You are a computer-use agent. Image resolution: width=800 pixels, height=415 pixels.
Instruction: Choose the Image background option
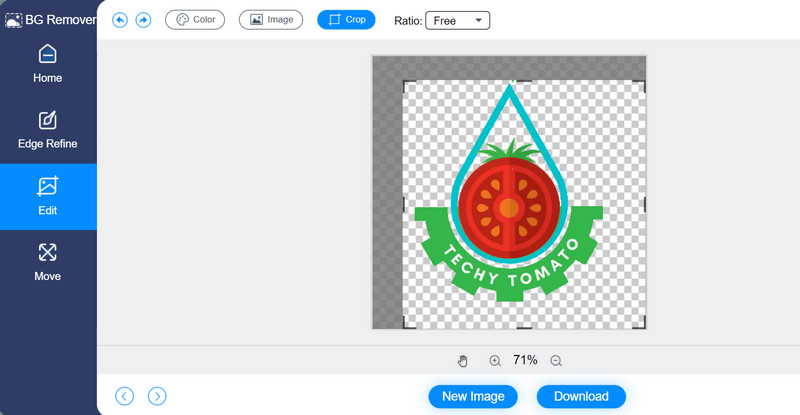pyautogui.click(x=270, y=20)
